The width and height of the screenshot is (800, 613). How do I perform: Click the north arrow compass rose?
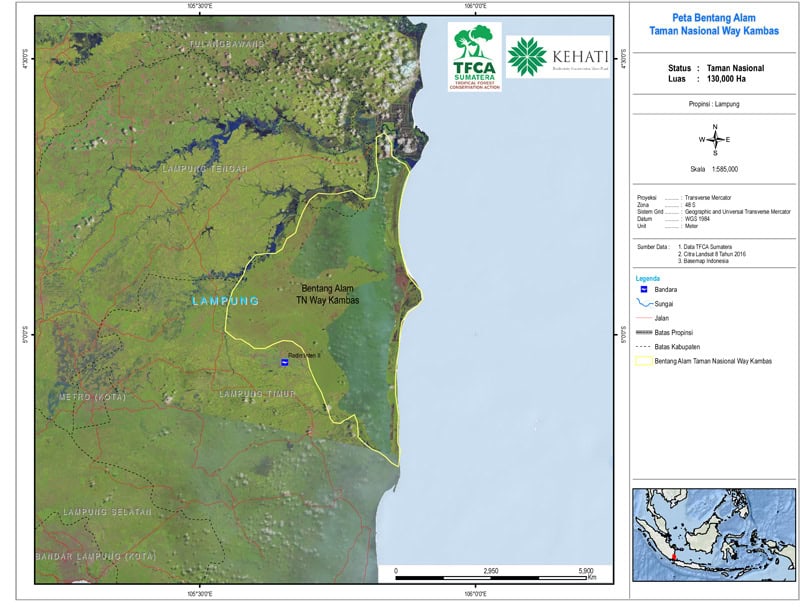pos(715,139)
